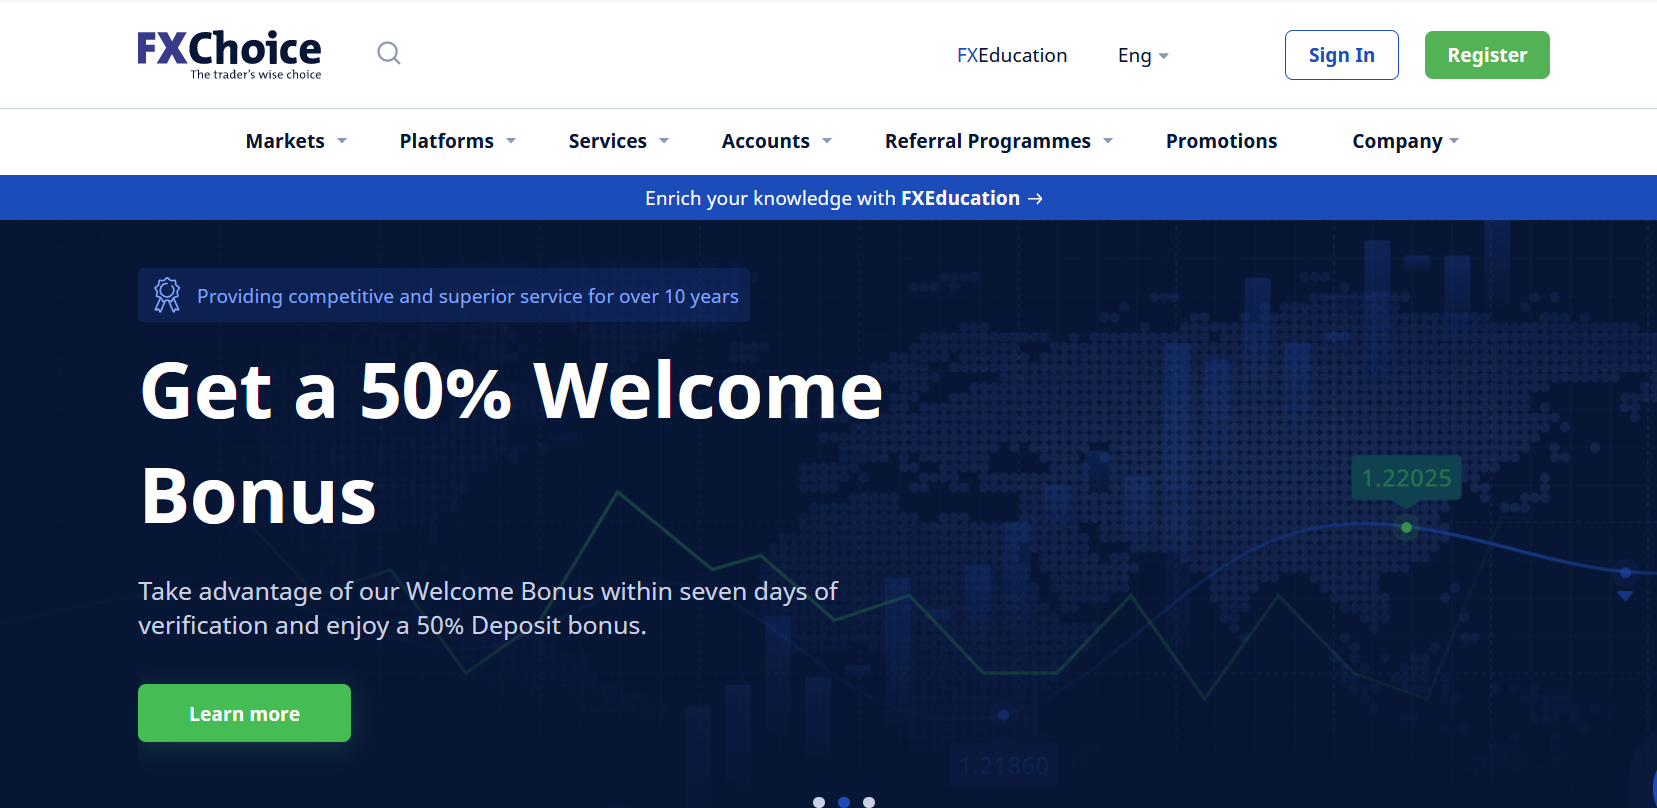
Task: Select the first carousel dot
Action: click(819, 801)
